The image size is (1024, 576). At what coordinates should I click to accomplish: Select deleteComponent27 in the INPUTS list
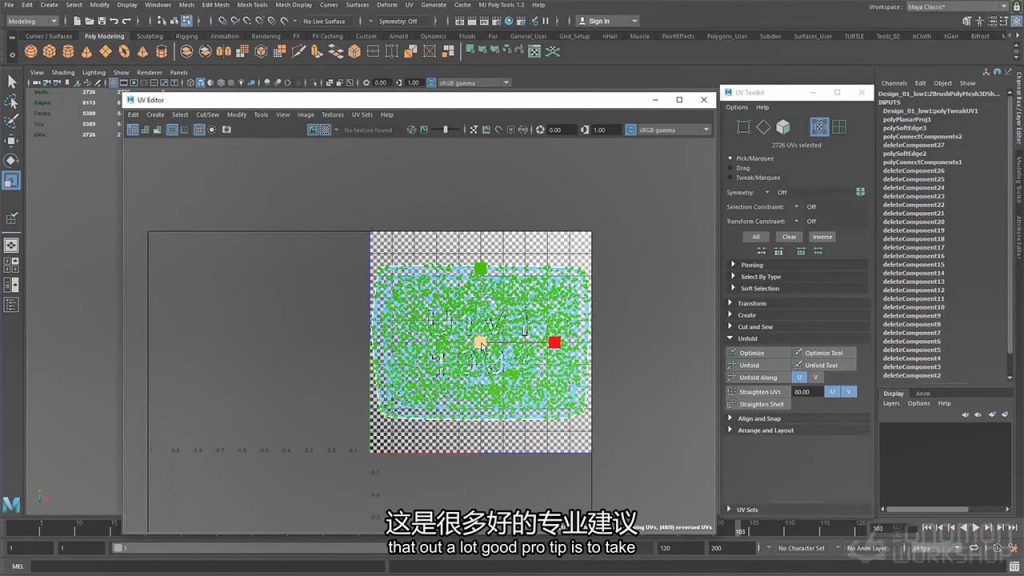pyautogui.click(x=914, y=145)
